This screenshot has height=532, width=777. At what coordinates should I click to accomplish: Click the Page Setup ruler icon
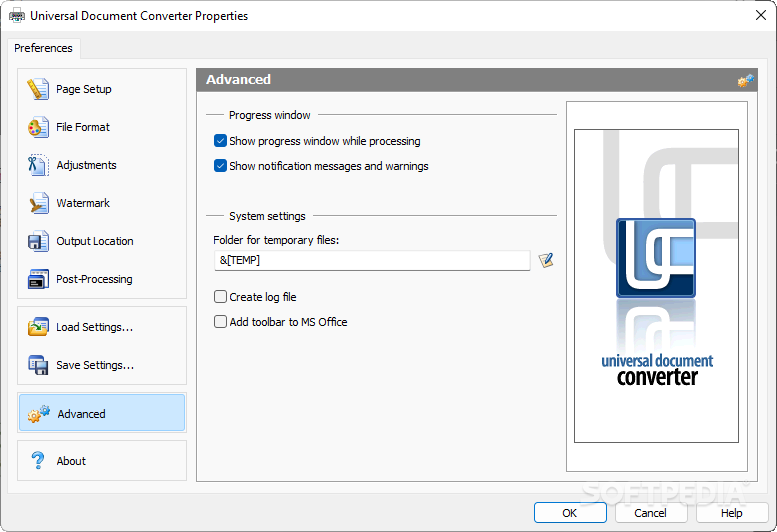pyautogui.click(x=38, y=89)
